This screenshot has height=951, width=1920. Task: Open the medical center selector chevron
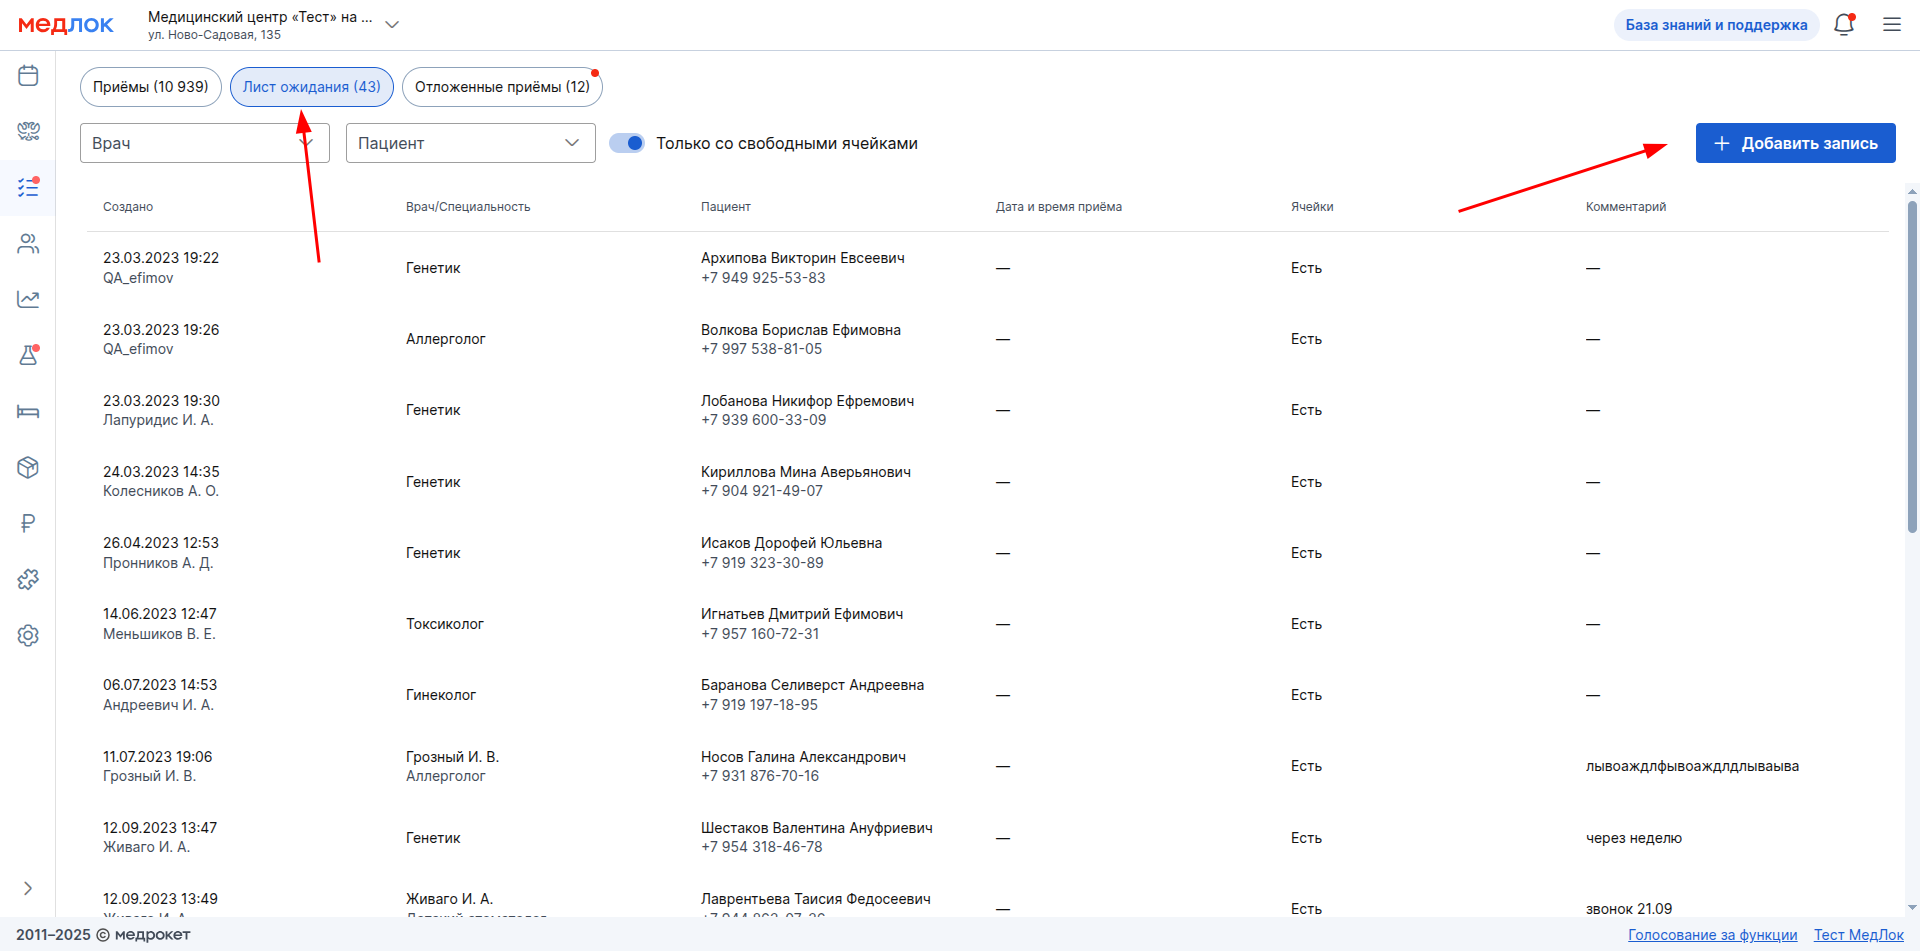coord(392,25)
